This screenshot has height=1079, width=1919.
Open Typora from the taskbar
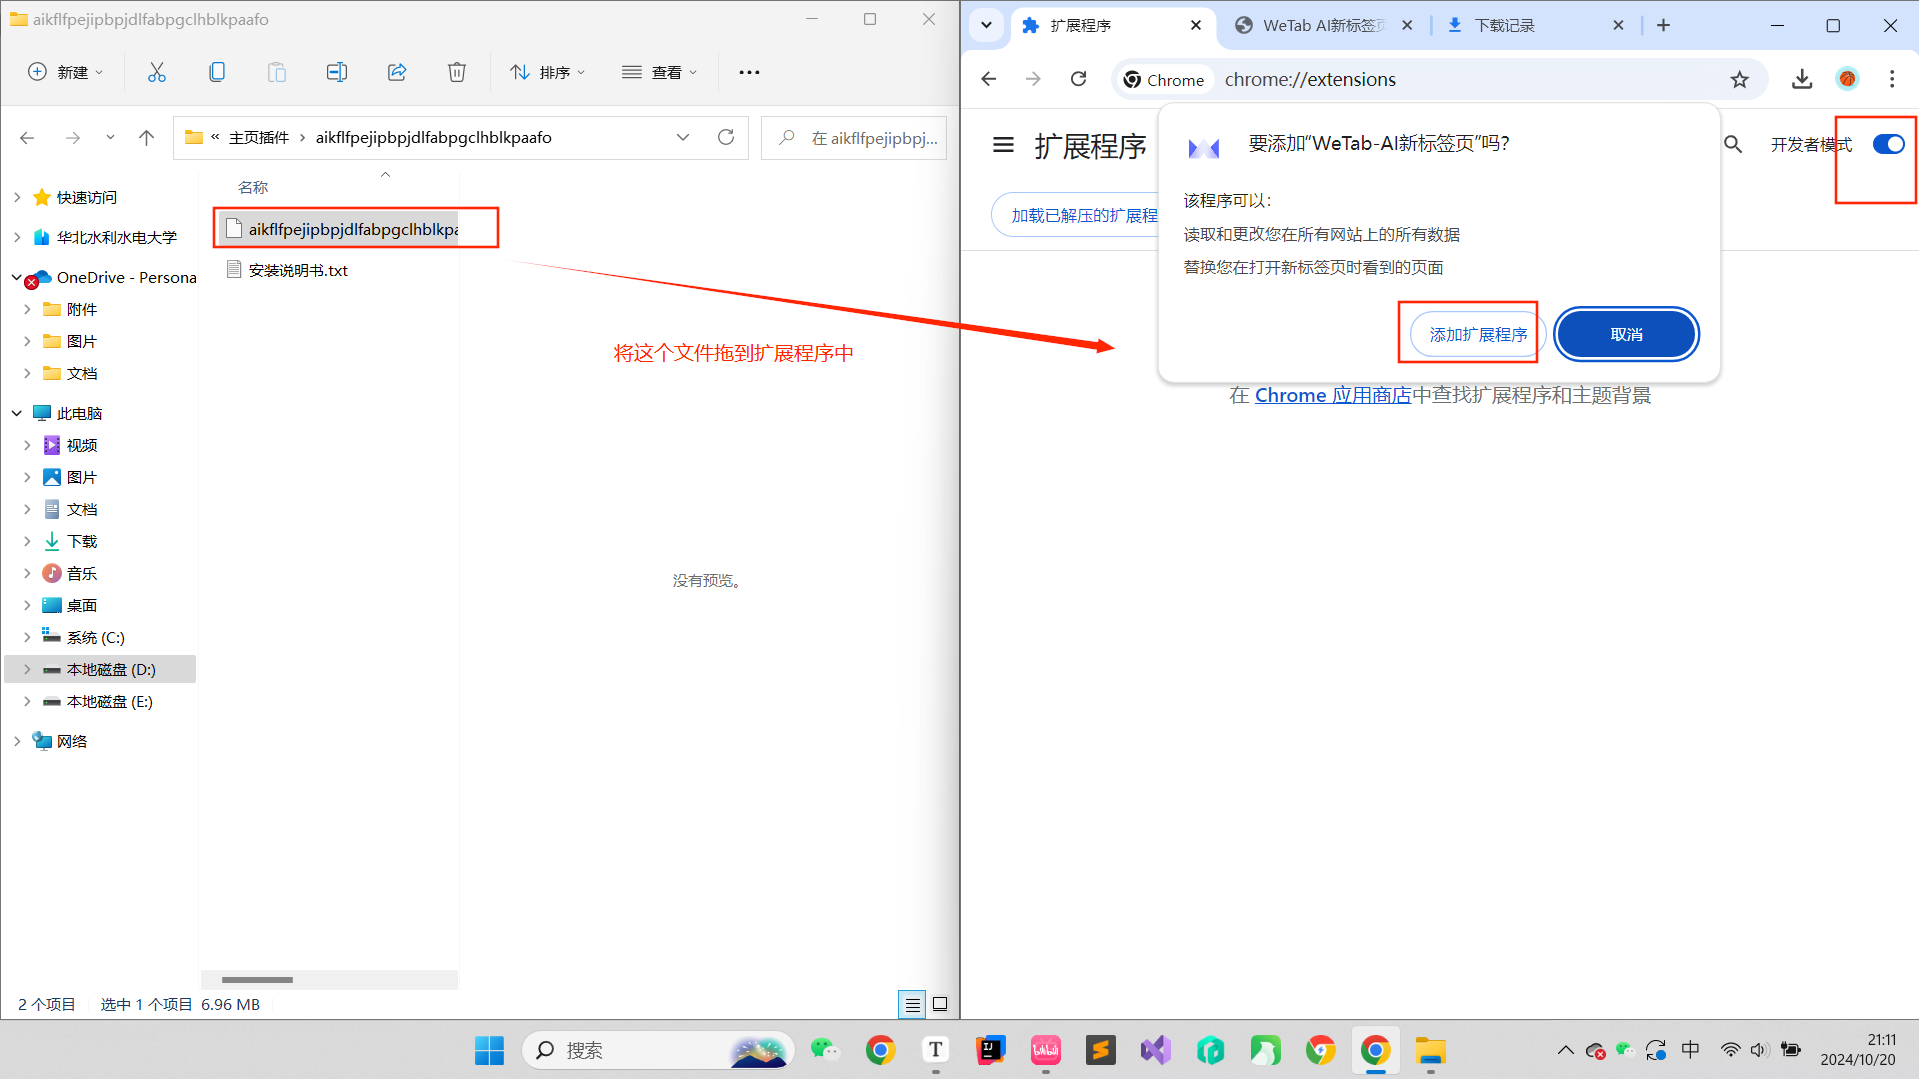pyautogui.click(x=935, y=1050)
